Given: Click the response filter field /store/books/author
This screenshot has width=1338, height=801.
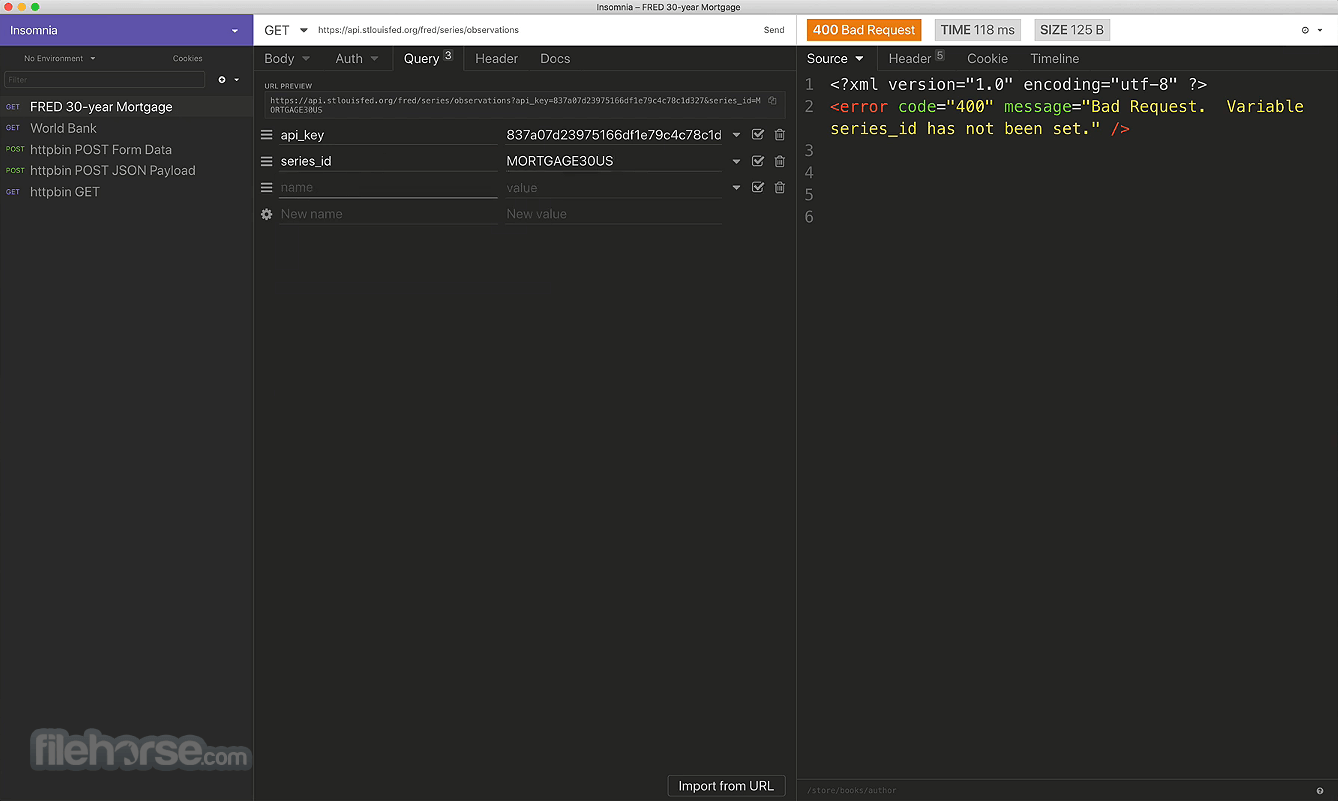Looking at the screenshot, I should click(x=1055, y=791).
